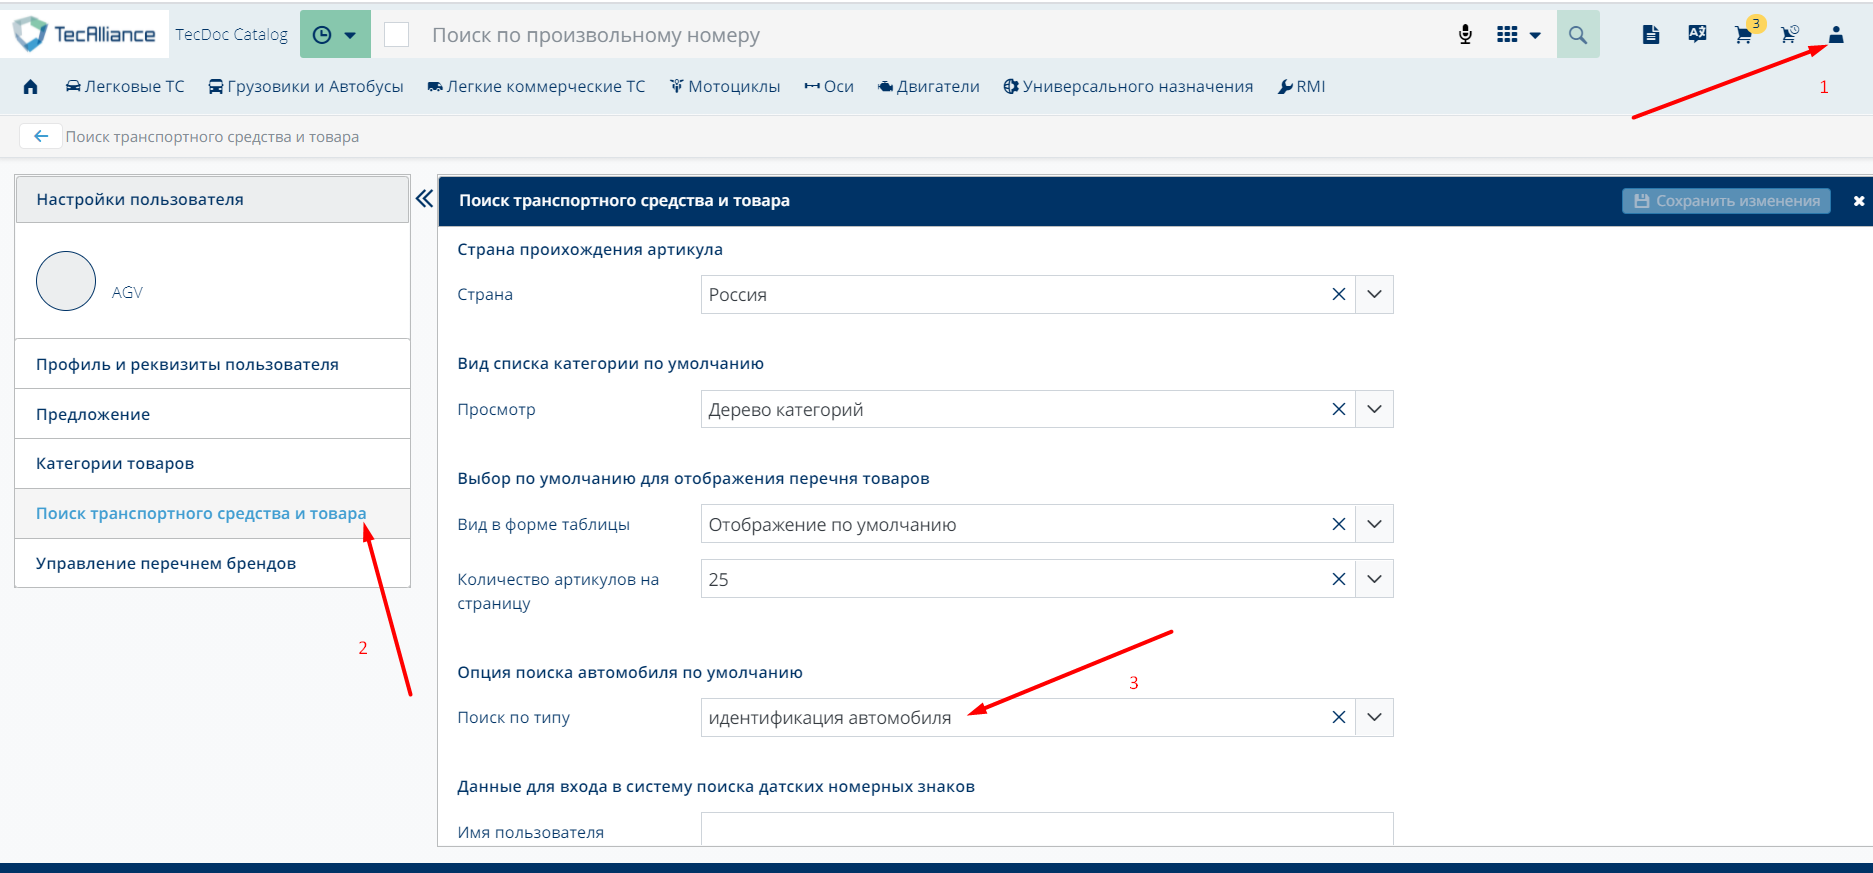Screen dimensions: 1873x873
Task: Go to the home page icon
Action: [31, 87]
